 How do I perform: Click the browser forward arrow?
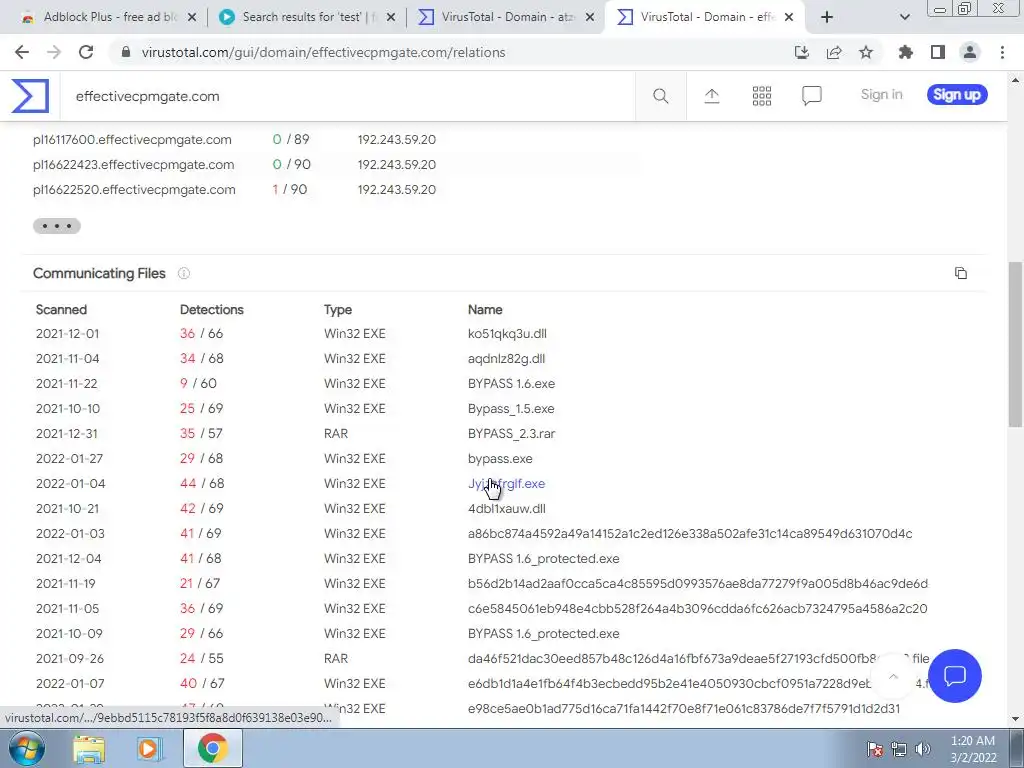[x=54, y=52]
